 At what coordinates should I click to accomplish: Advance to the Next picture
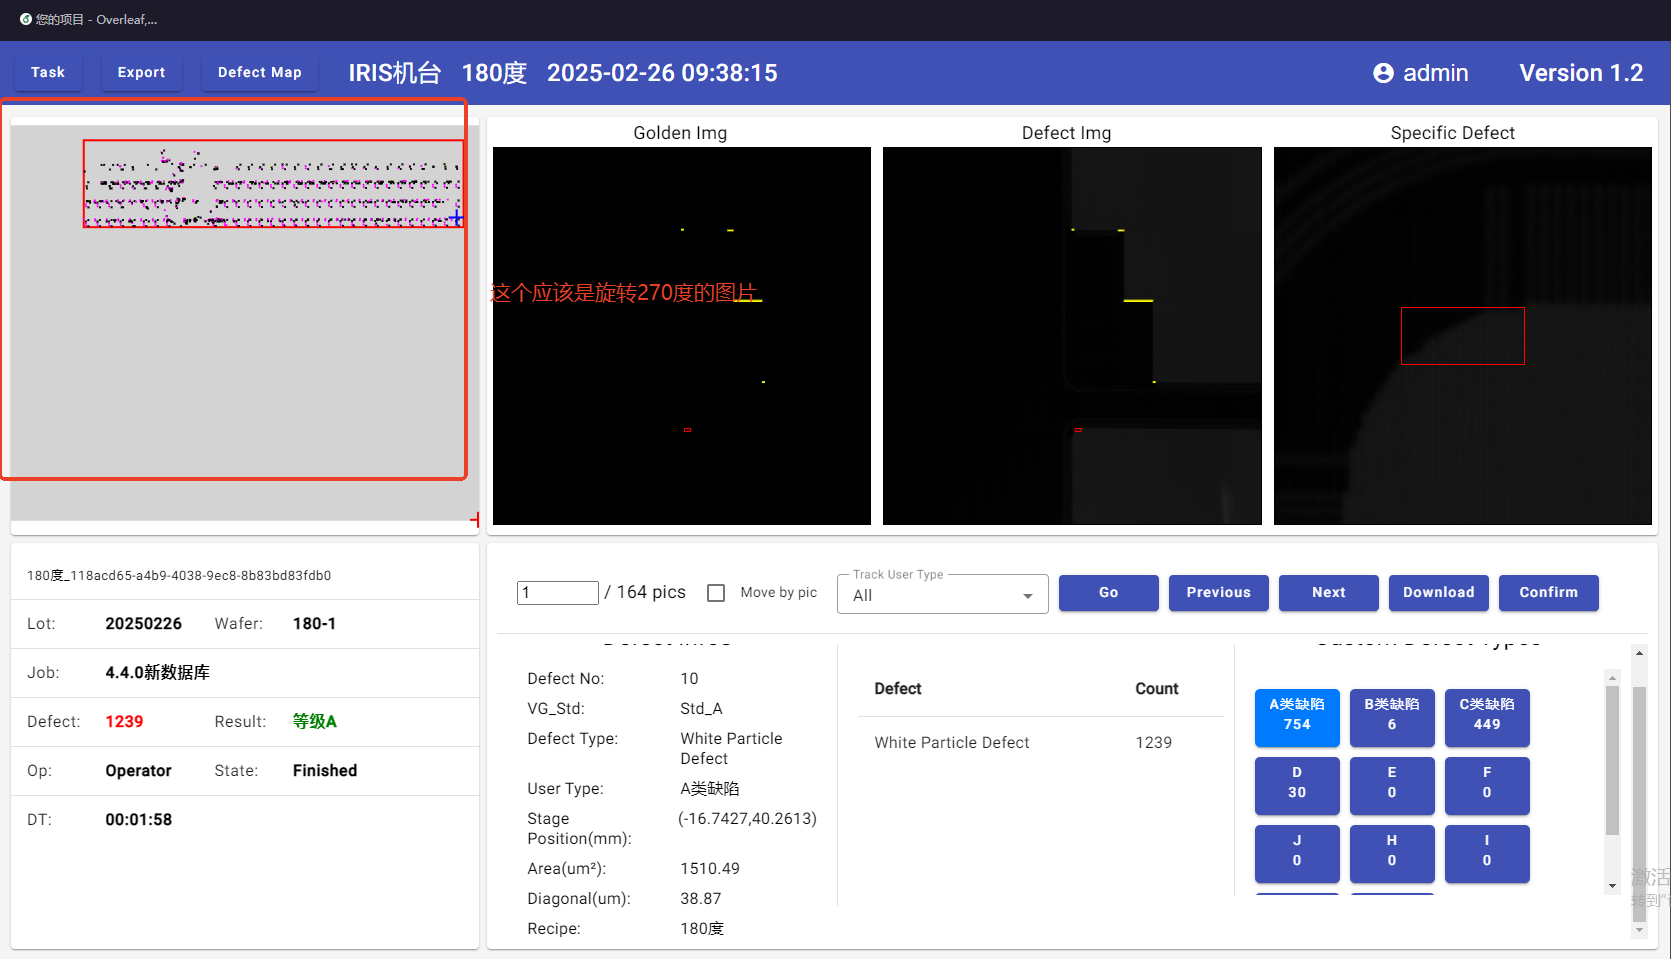pyautogui.click(x=1329, y=592)
